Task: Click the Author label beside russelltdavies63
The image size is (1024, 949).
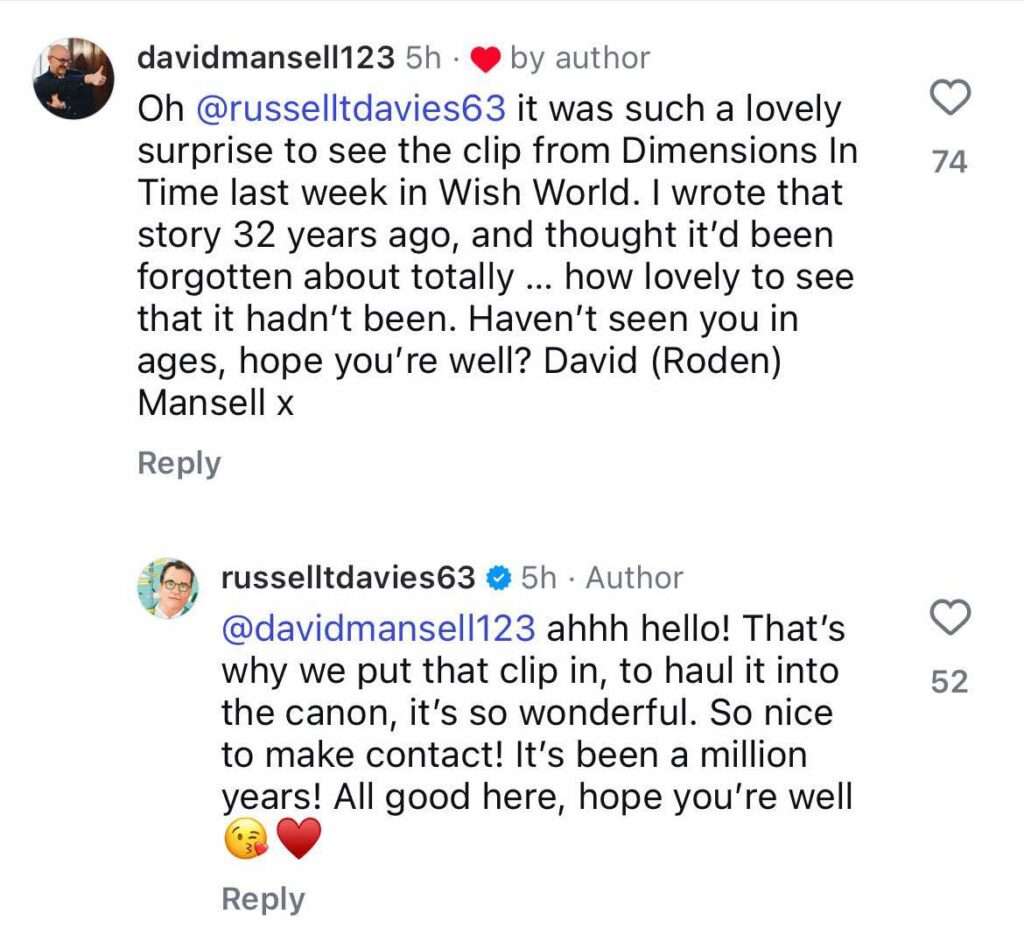Action: [x=634, y=578]
